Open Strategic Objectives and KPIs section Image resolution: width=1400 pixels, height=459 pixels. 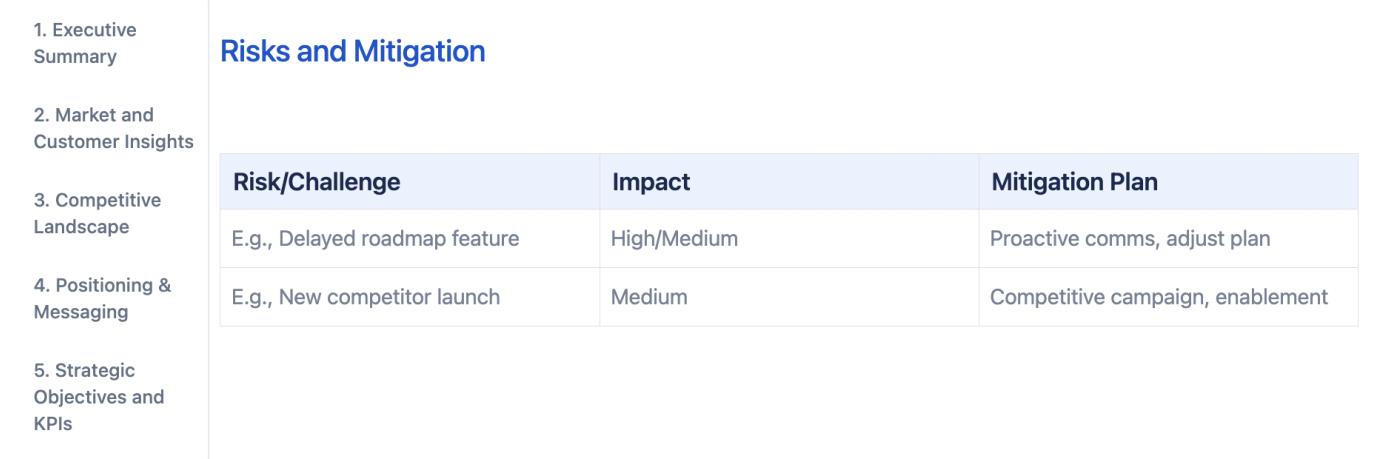[99, 396]
